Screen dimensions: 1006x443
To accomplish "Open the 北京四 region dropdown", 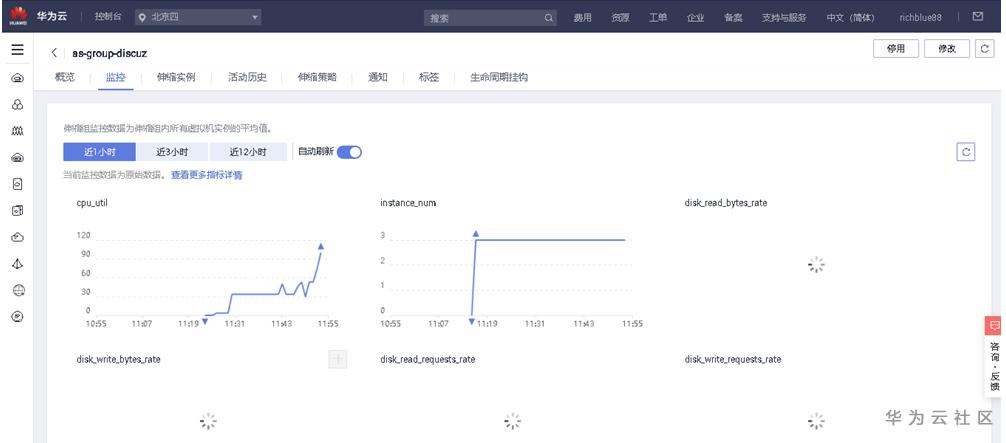I will pos(198,18).
